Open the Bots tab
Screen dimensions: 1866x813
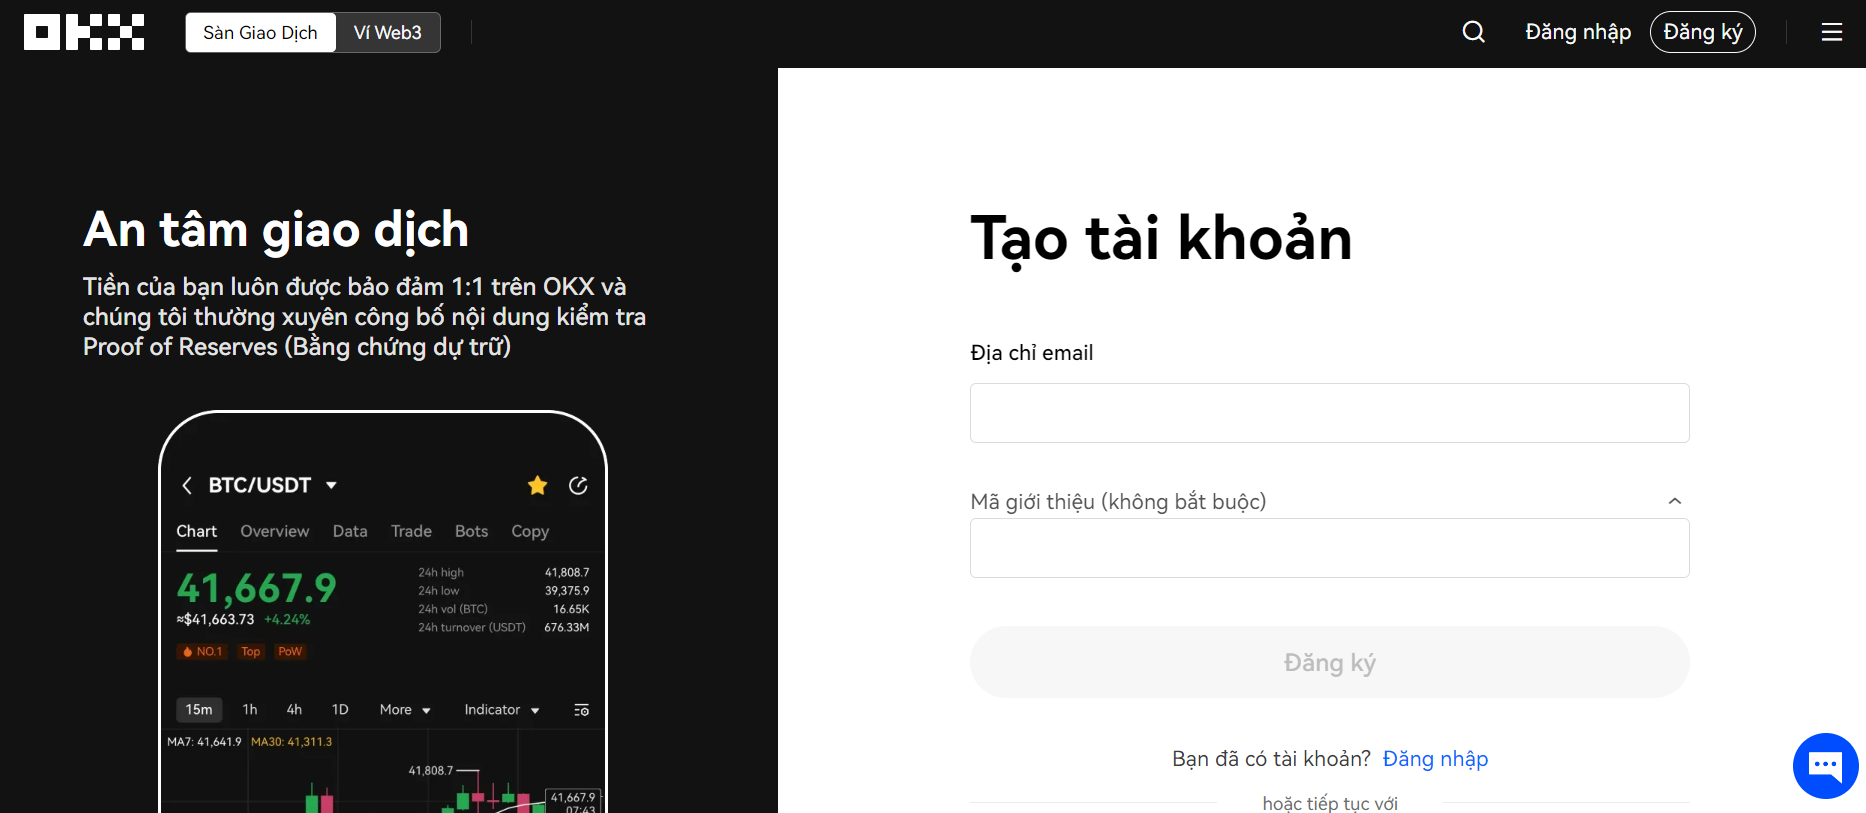pos(472,531)
